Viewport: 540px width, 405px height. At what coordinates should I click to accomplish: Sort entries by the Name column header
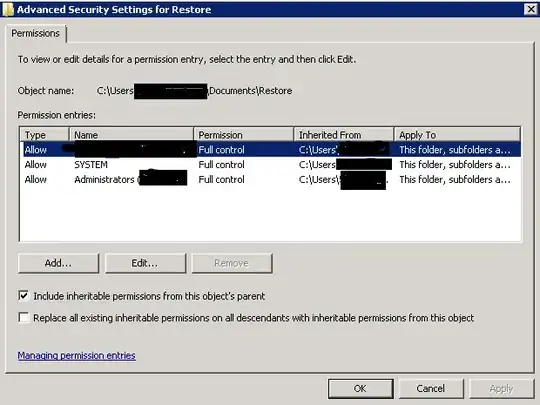click(x=132, y=135)
